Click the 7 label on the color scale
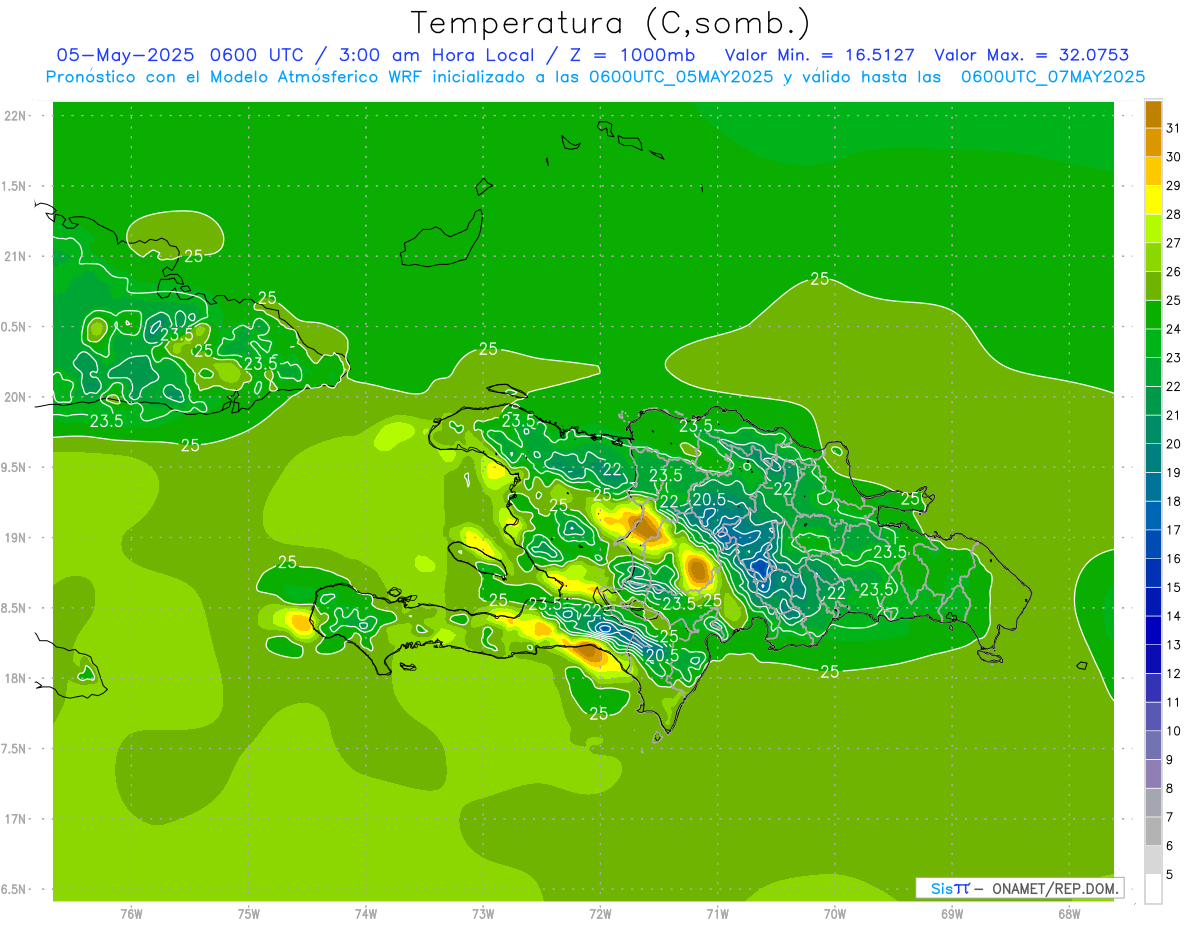The width and height of the screenshot is (1200, 927). (x=1170, y=817)
